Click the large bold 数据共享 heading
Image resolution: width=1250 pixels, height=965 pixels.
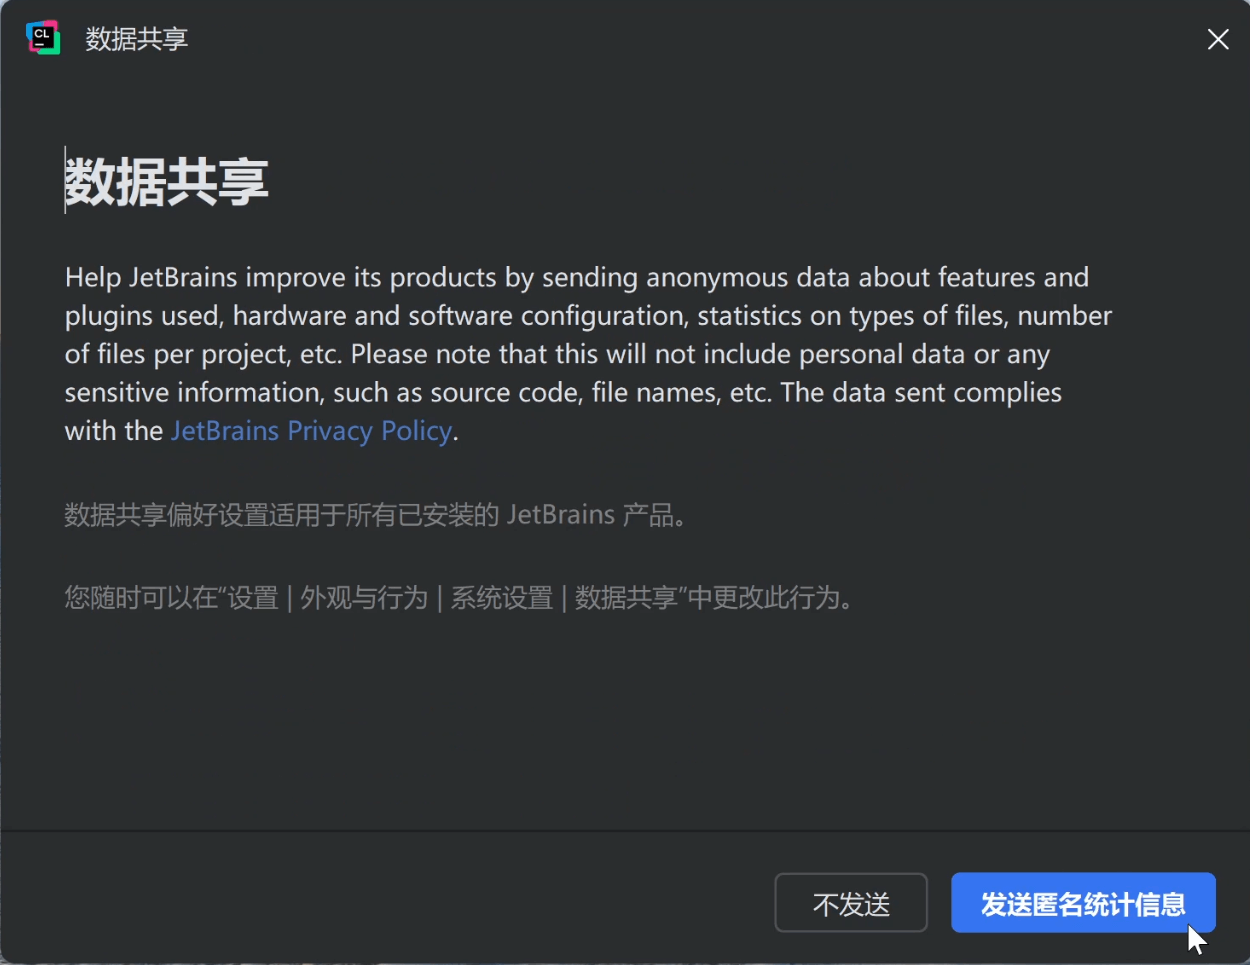(x=167, y=182)
